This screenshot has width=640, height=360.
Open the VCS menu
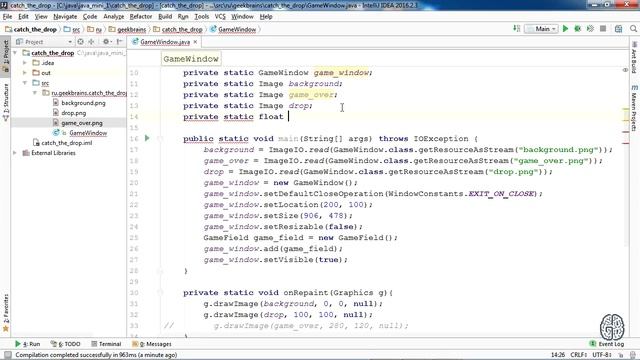[220, 16]
